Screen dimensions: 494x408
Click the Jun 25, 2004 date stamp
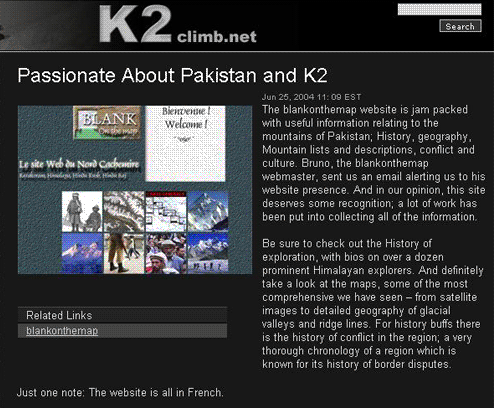point(311,97)
